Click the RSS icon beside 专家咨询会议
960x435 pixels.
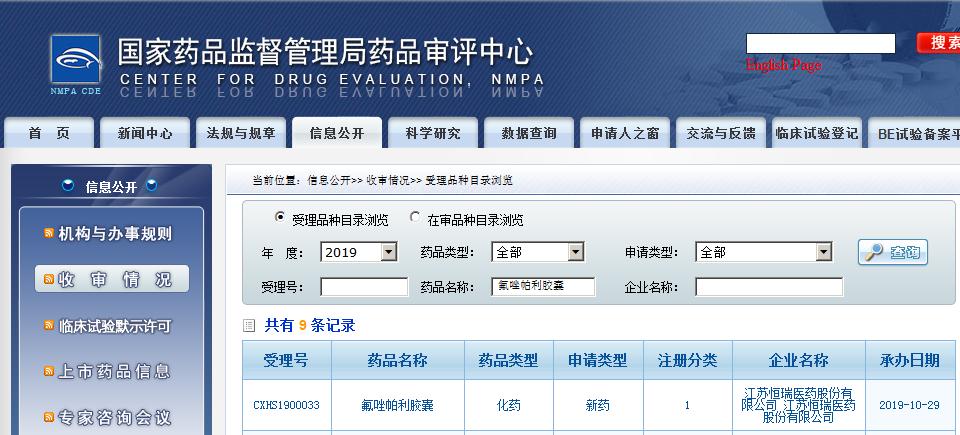[49, 417]
